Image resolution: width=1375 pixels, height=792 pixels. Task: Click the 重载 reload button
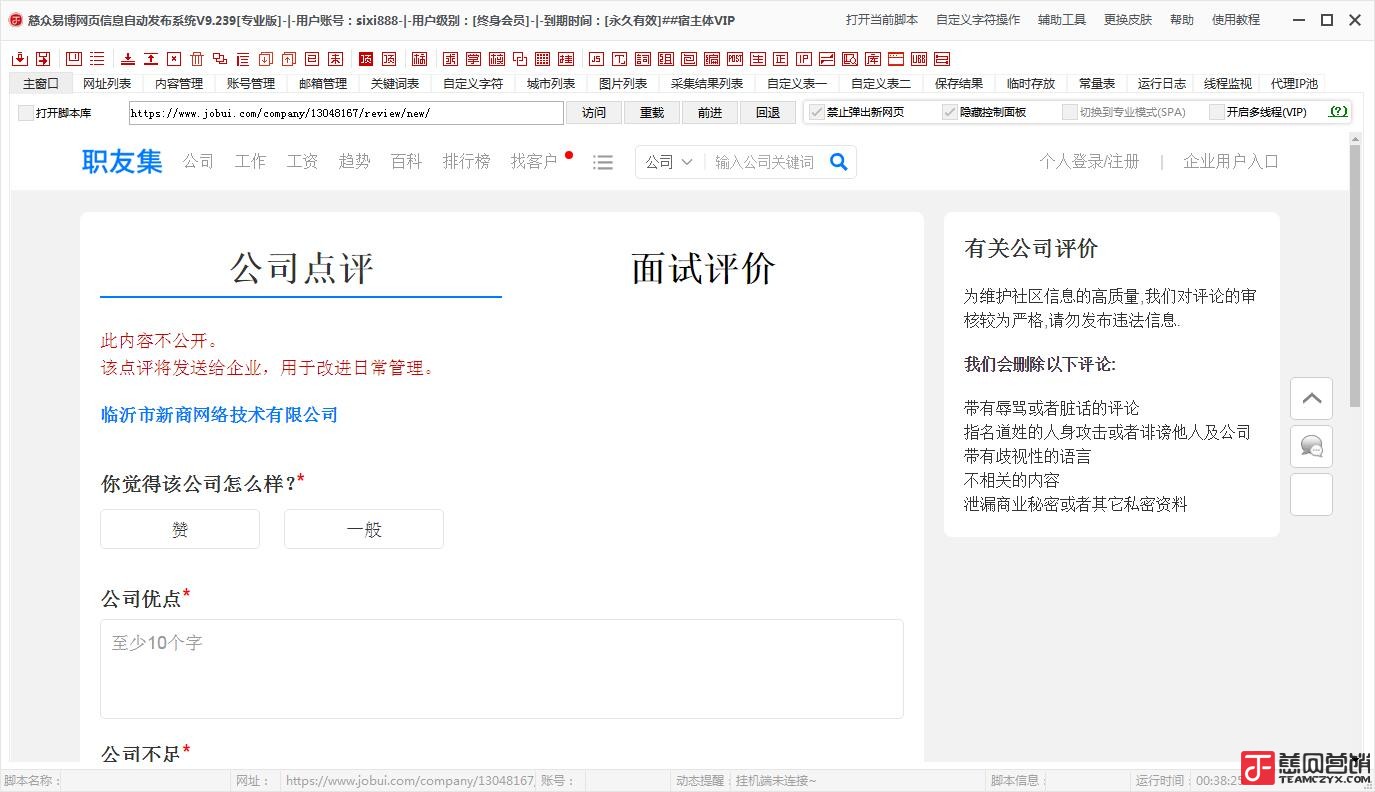click(652, 113)
